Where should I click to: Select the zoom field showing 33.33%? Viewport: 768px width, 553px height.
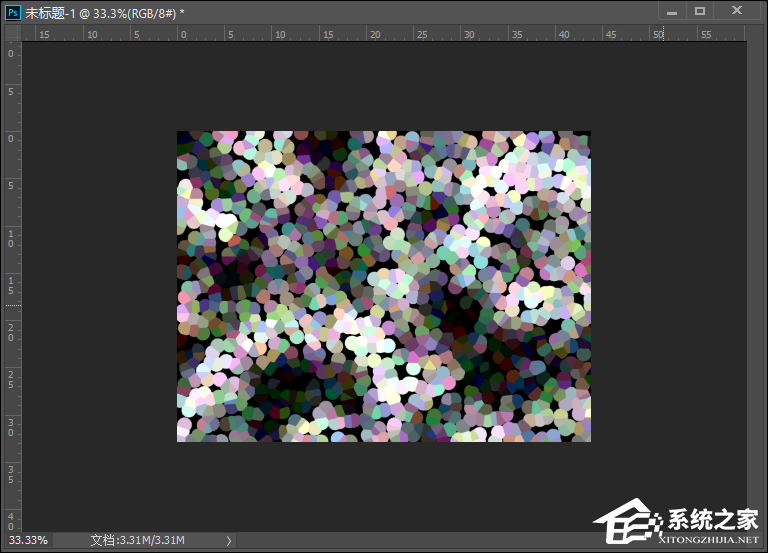pos(28,540)
